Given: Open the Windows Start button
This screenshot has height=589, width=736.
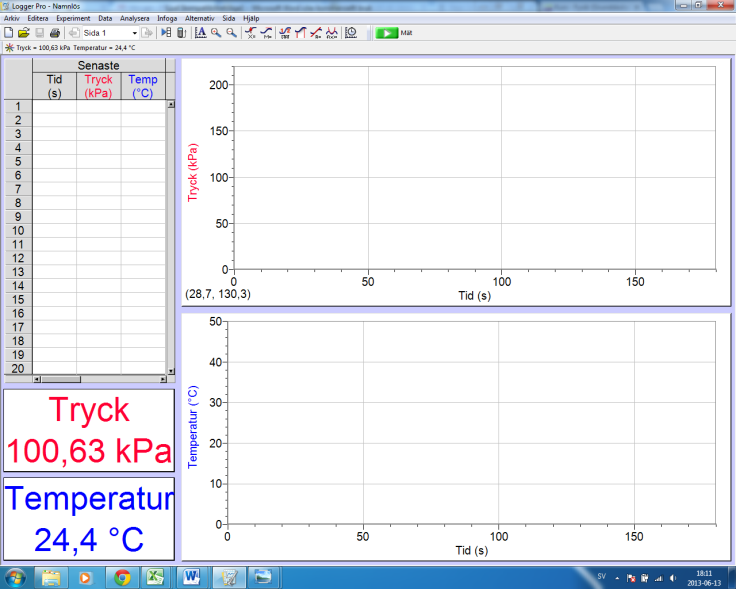Looking at the screenshot, I should click(15, 577).
